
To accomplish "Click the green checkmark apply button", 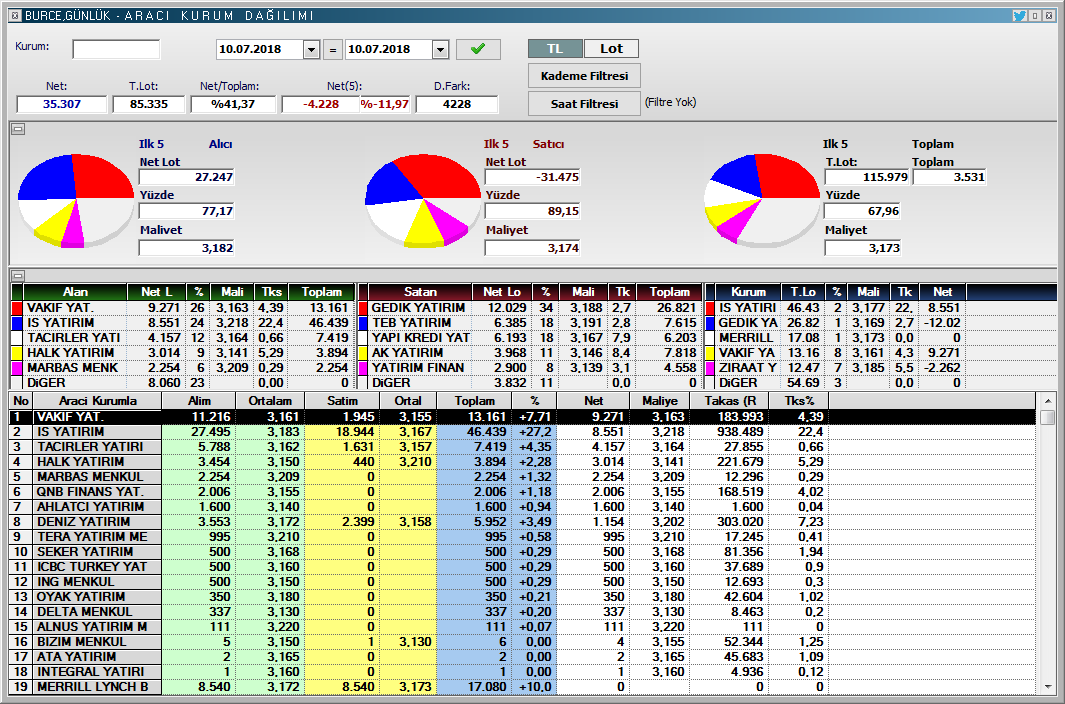I will [478, 49].
